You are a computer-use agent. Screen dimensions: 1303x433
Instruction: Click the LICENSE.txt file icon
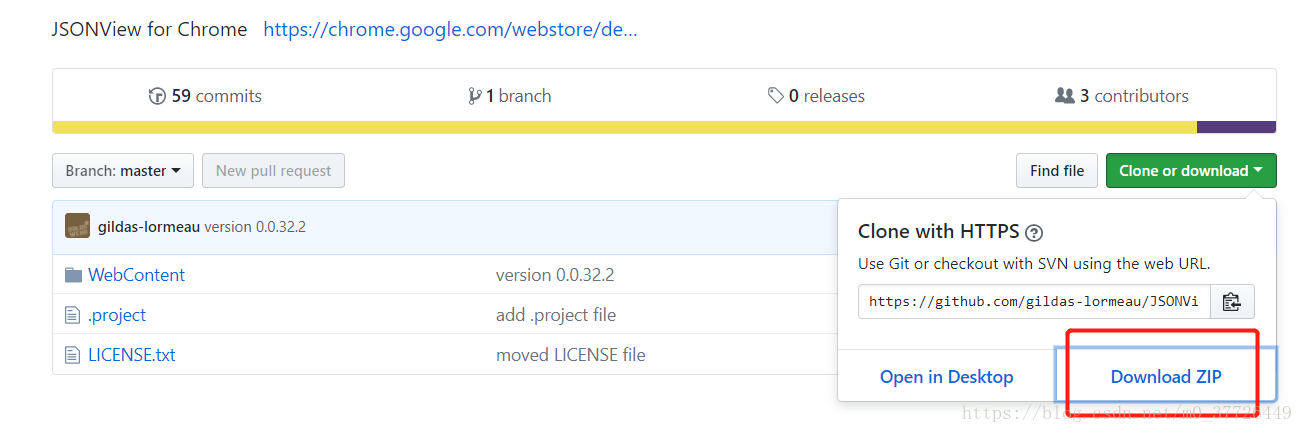(x=72, y=355)
